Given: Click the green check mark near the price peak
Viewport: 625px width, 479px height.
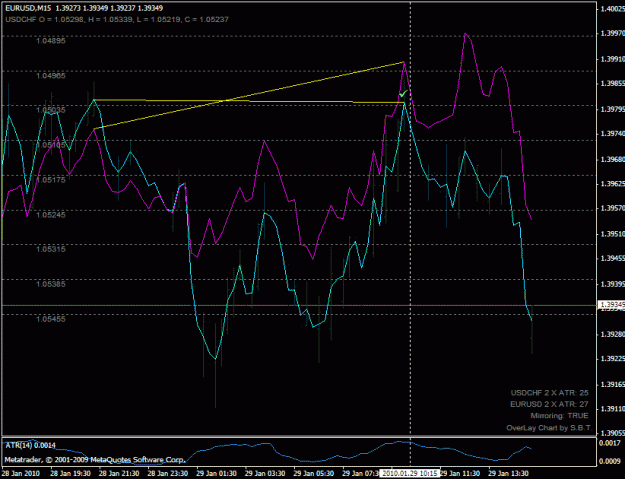Looking at the screenshot, I should tap(403, 94).
